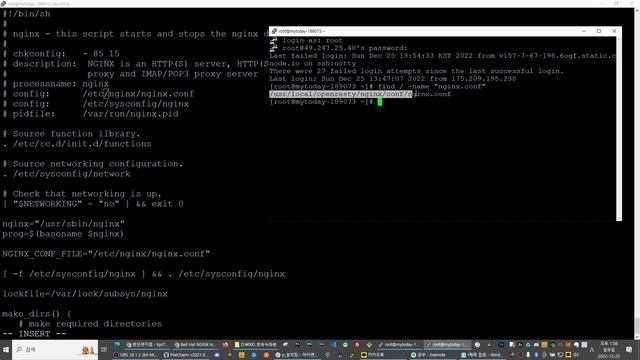The image size is (640, 360).
Task: Click the '. /etc/rc.d/init.d/functions' line
Action: coord(77,144)
